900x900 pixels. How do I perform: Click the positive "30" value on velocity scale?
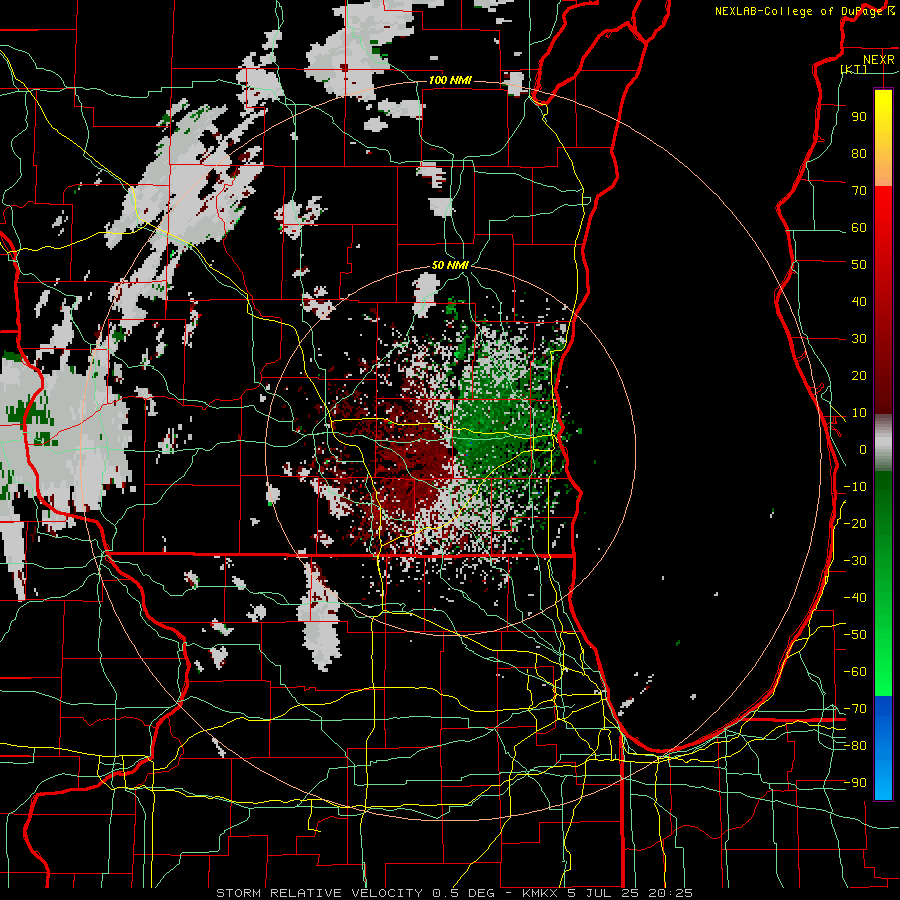click(x=859, y=339)
